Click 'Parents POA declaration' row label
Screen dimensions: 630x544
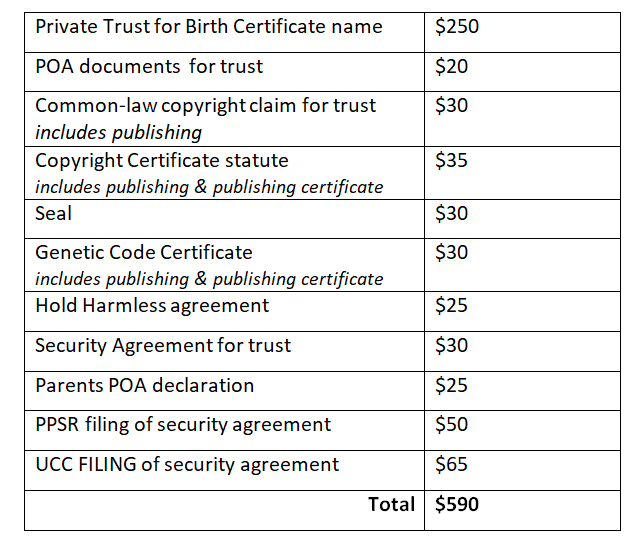tap(144, 385)
